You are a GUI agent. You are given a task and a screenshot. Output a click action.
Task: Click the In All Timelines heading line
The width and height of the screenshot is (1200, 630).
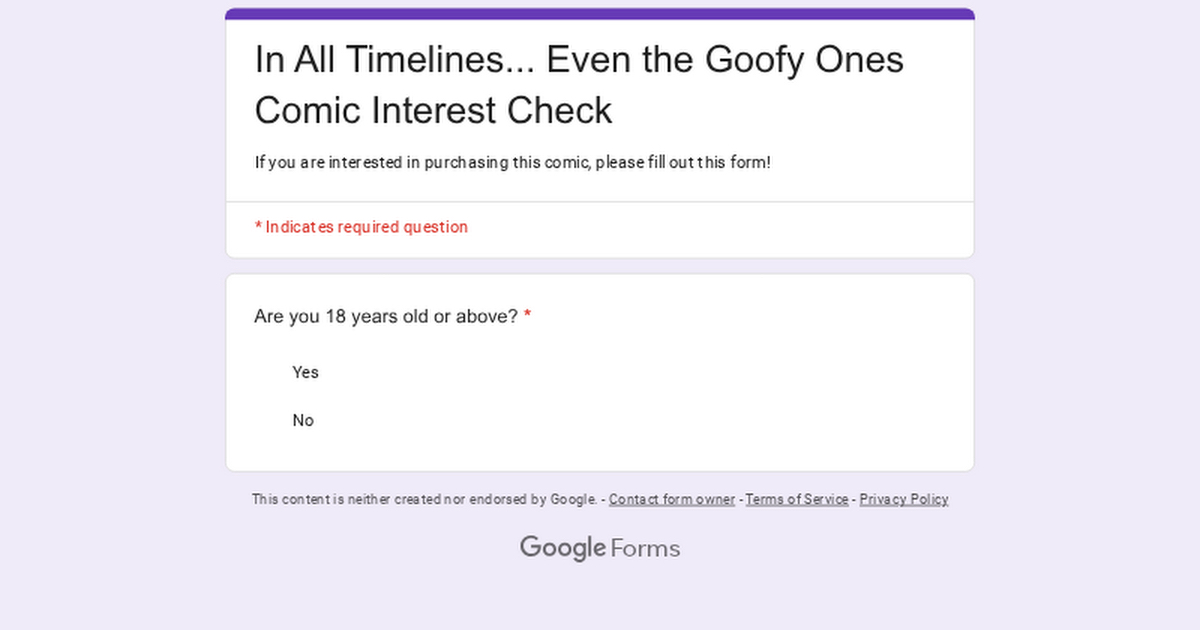(x=579, y=60)
